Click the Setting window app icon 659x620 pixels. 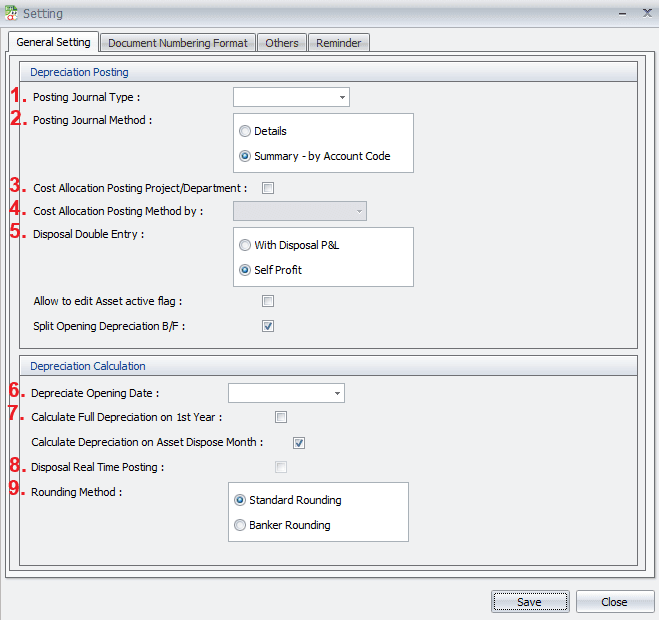11,13
